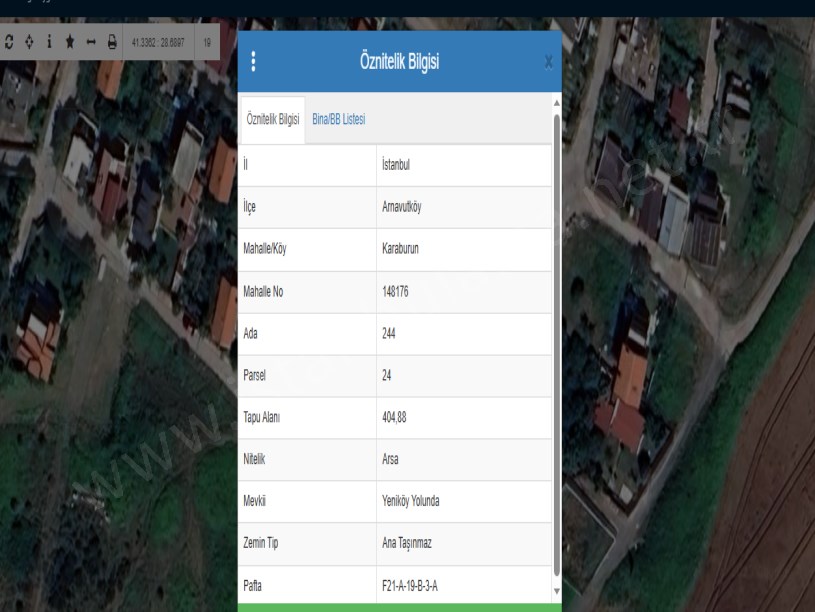Click the crosshair locate icon
Viewport: 815px width, 612px height.
tap(29, 42)
